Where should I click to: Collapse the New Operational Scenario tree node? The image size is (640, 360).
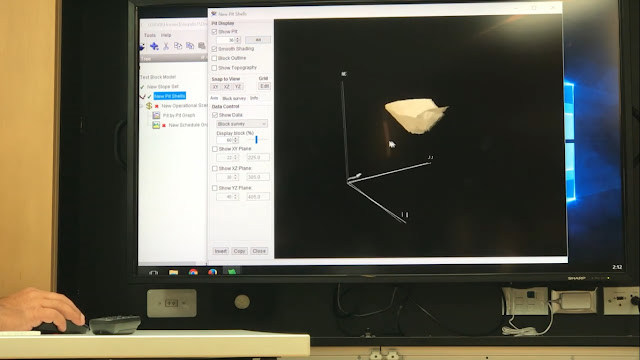click(141, 106)
